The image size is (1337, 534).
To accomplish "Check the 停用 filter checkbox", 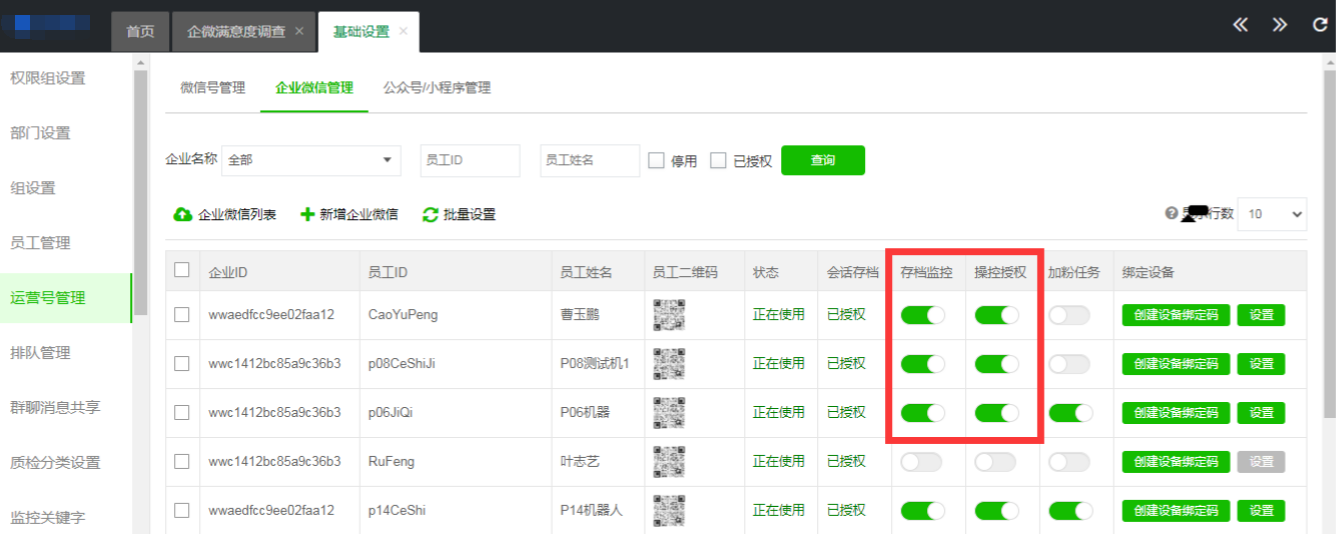I will (657, 160).
